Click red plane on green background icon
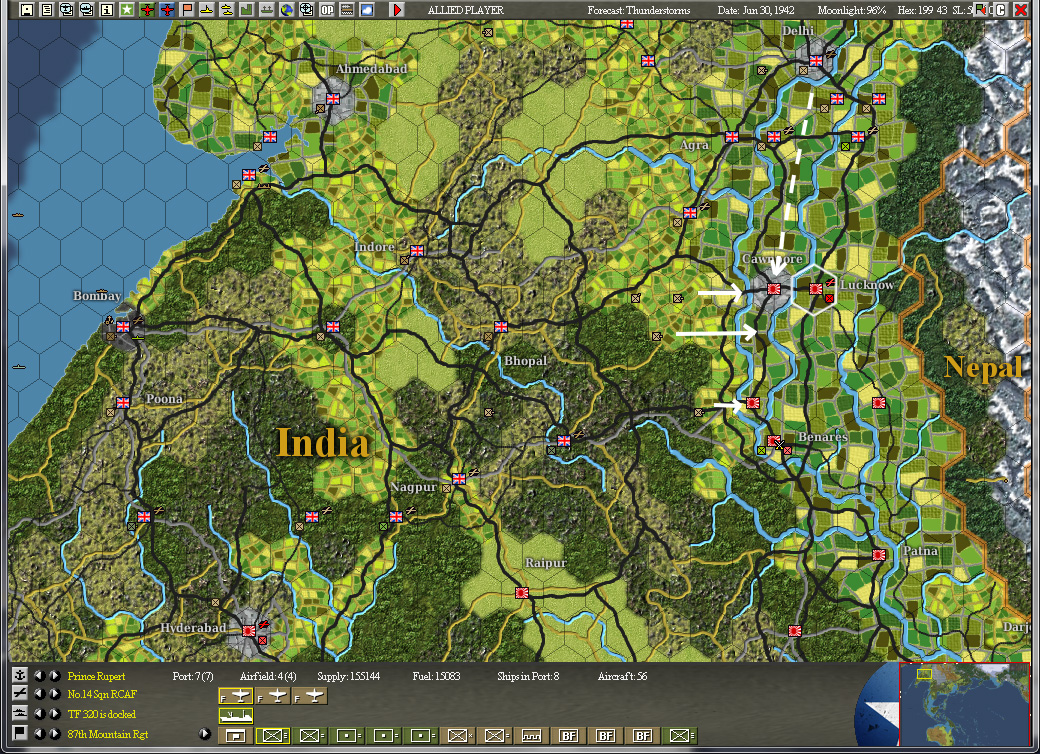The height and width of the screenshot is (754, 1040). 147,10
